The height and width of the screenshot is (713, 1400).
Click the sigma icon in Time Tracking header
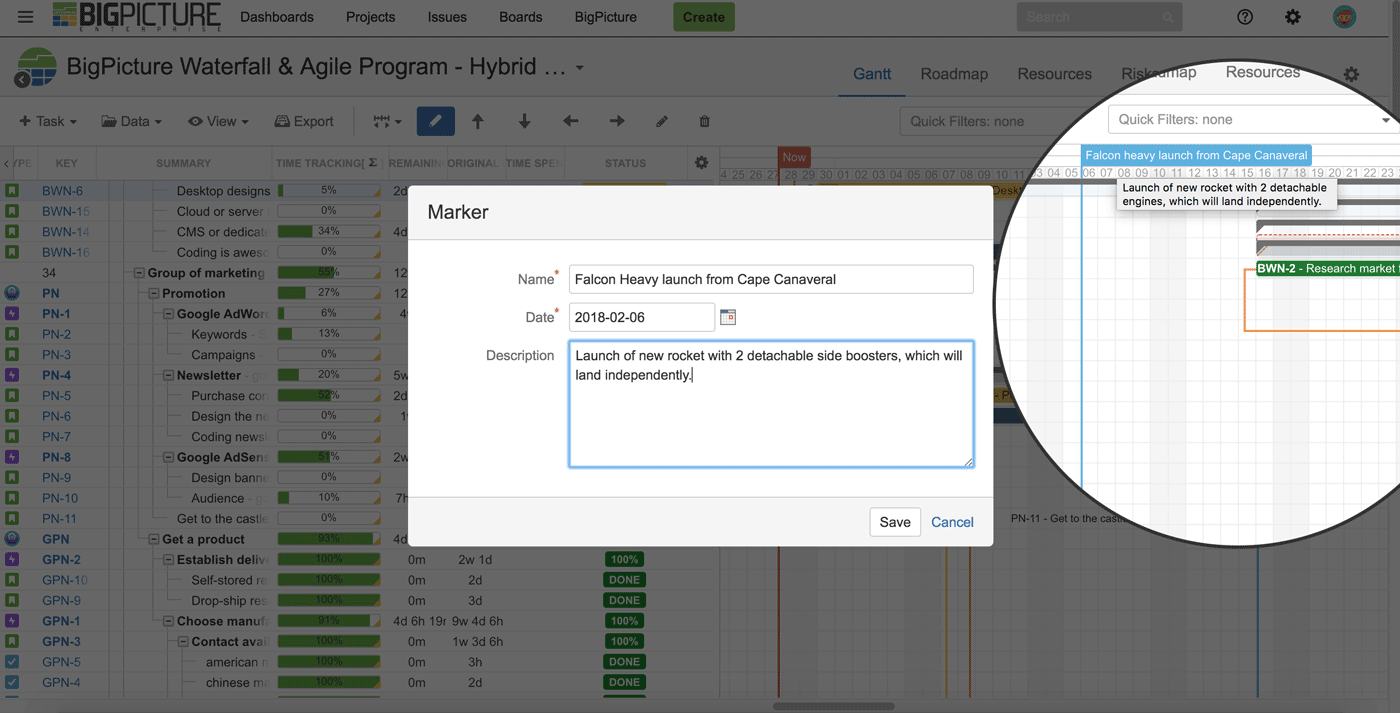373,163
